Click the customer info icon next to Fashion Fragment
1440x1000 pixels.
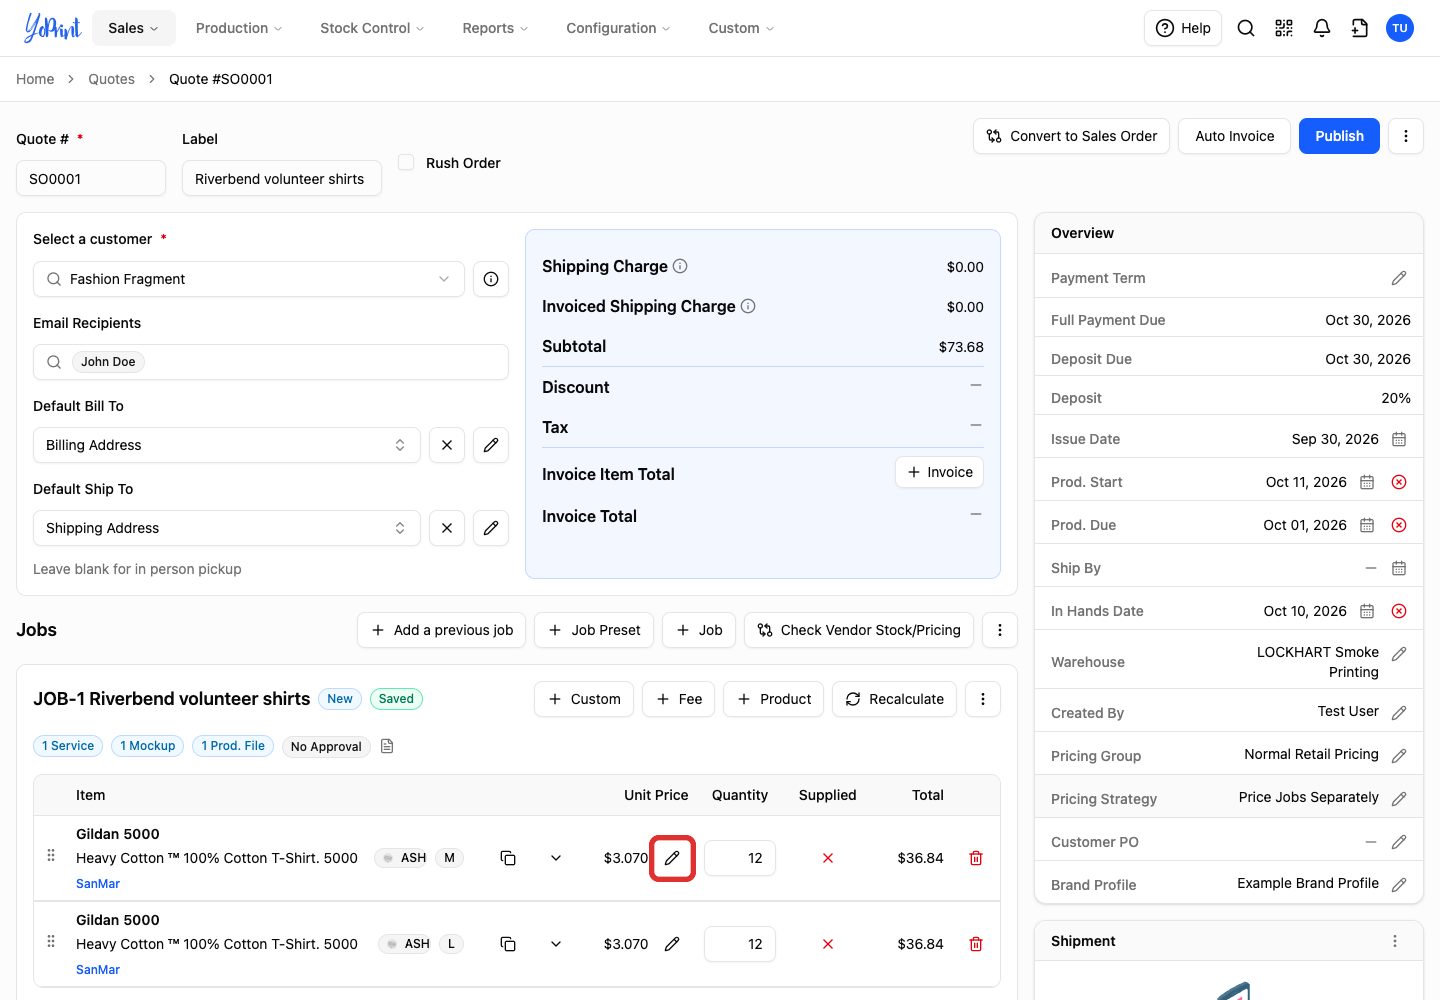(x=491, y=279)
